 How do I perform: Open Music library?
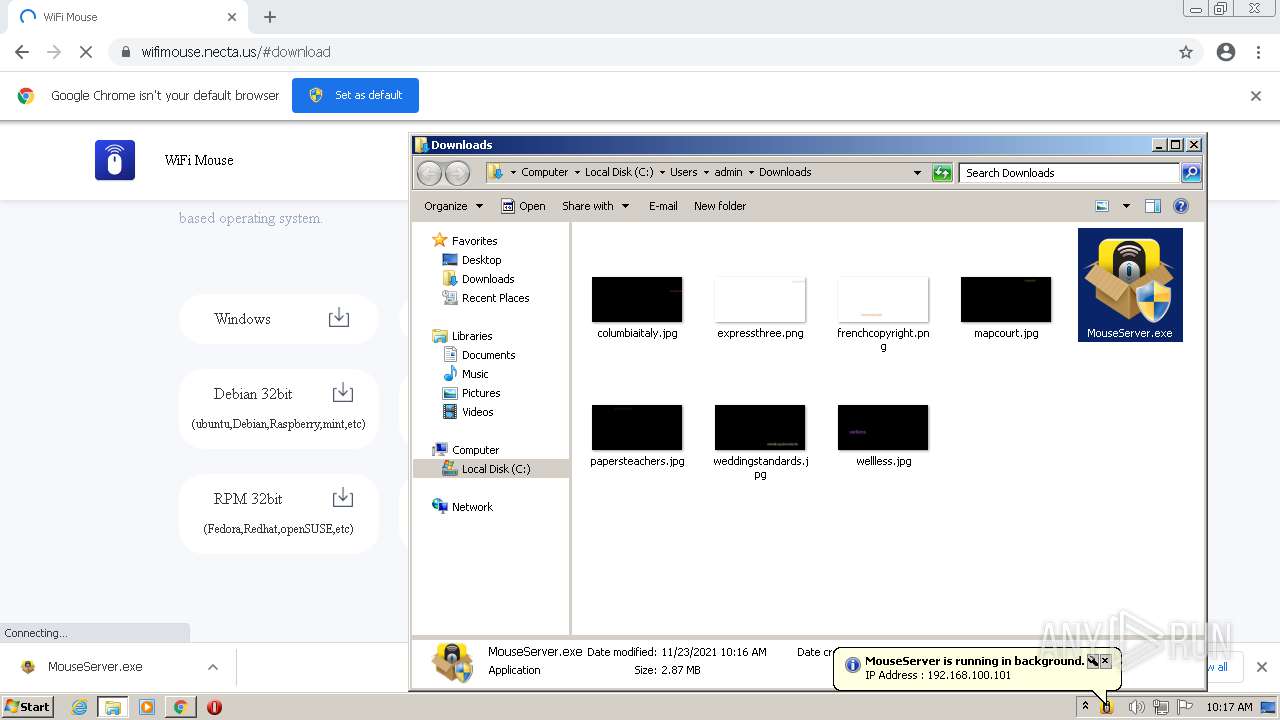point(475,374)
